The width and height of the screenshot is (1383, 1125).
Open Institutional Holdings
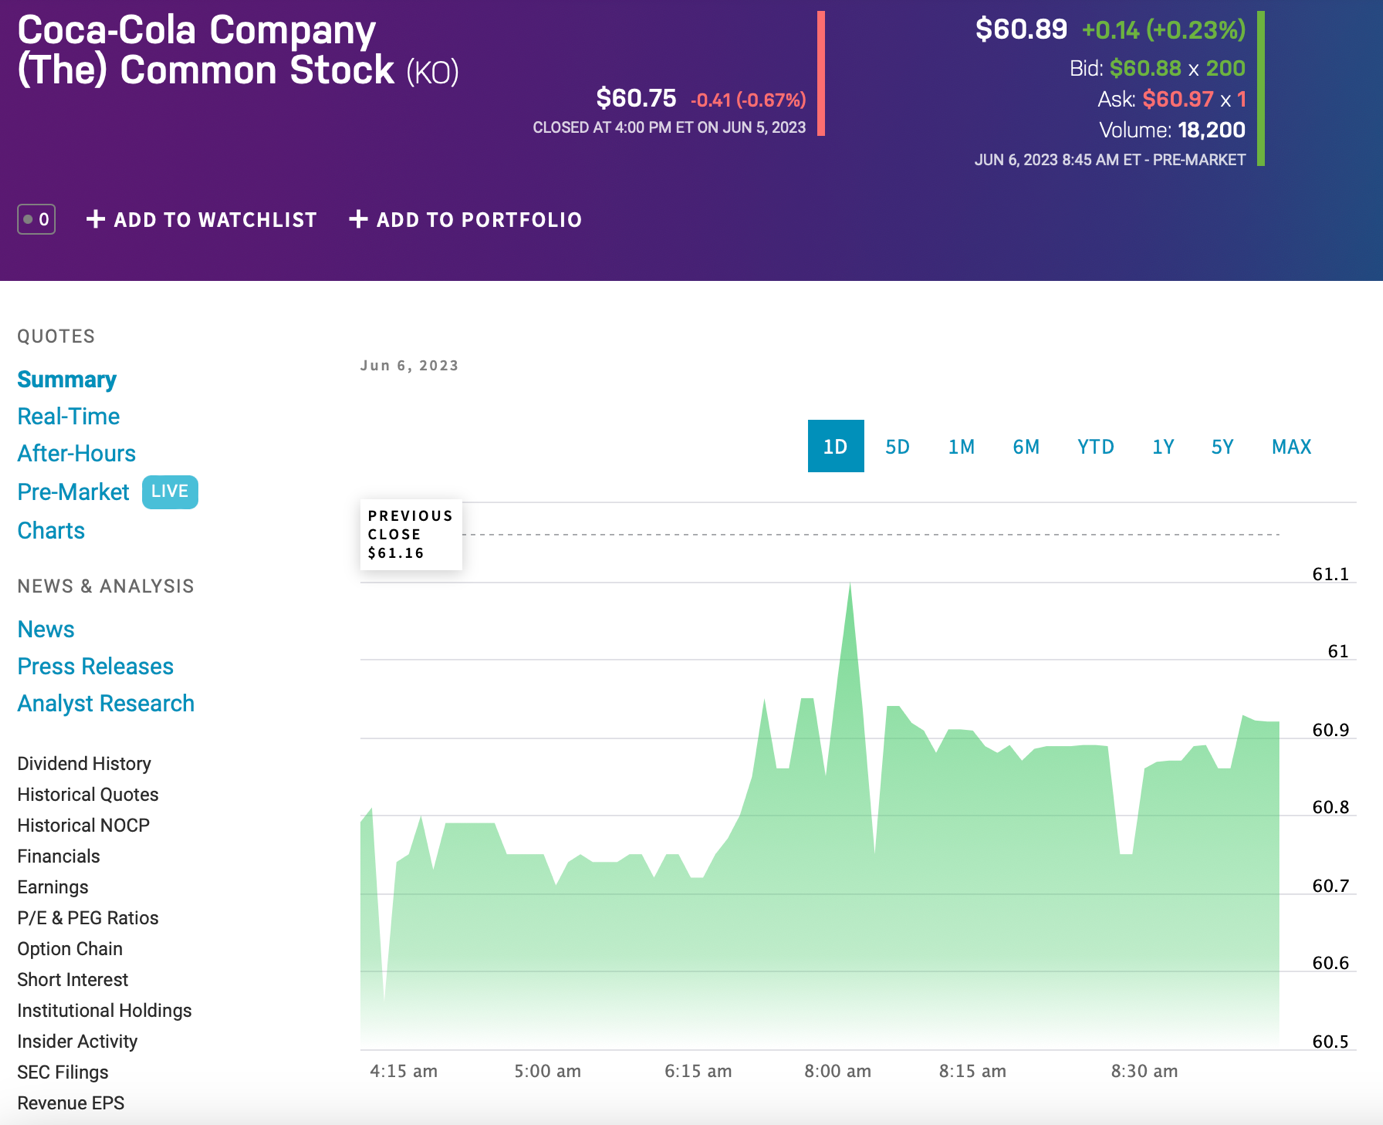pos(104,1010)
